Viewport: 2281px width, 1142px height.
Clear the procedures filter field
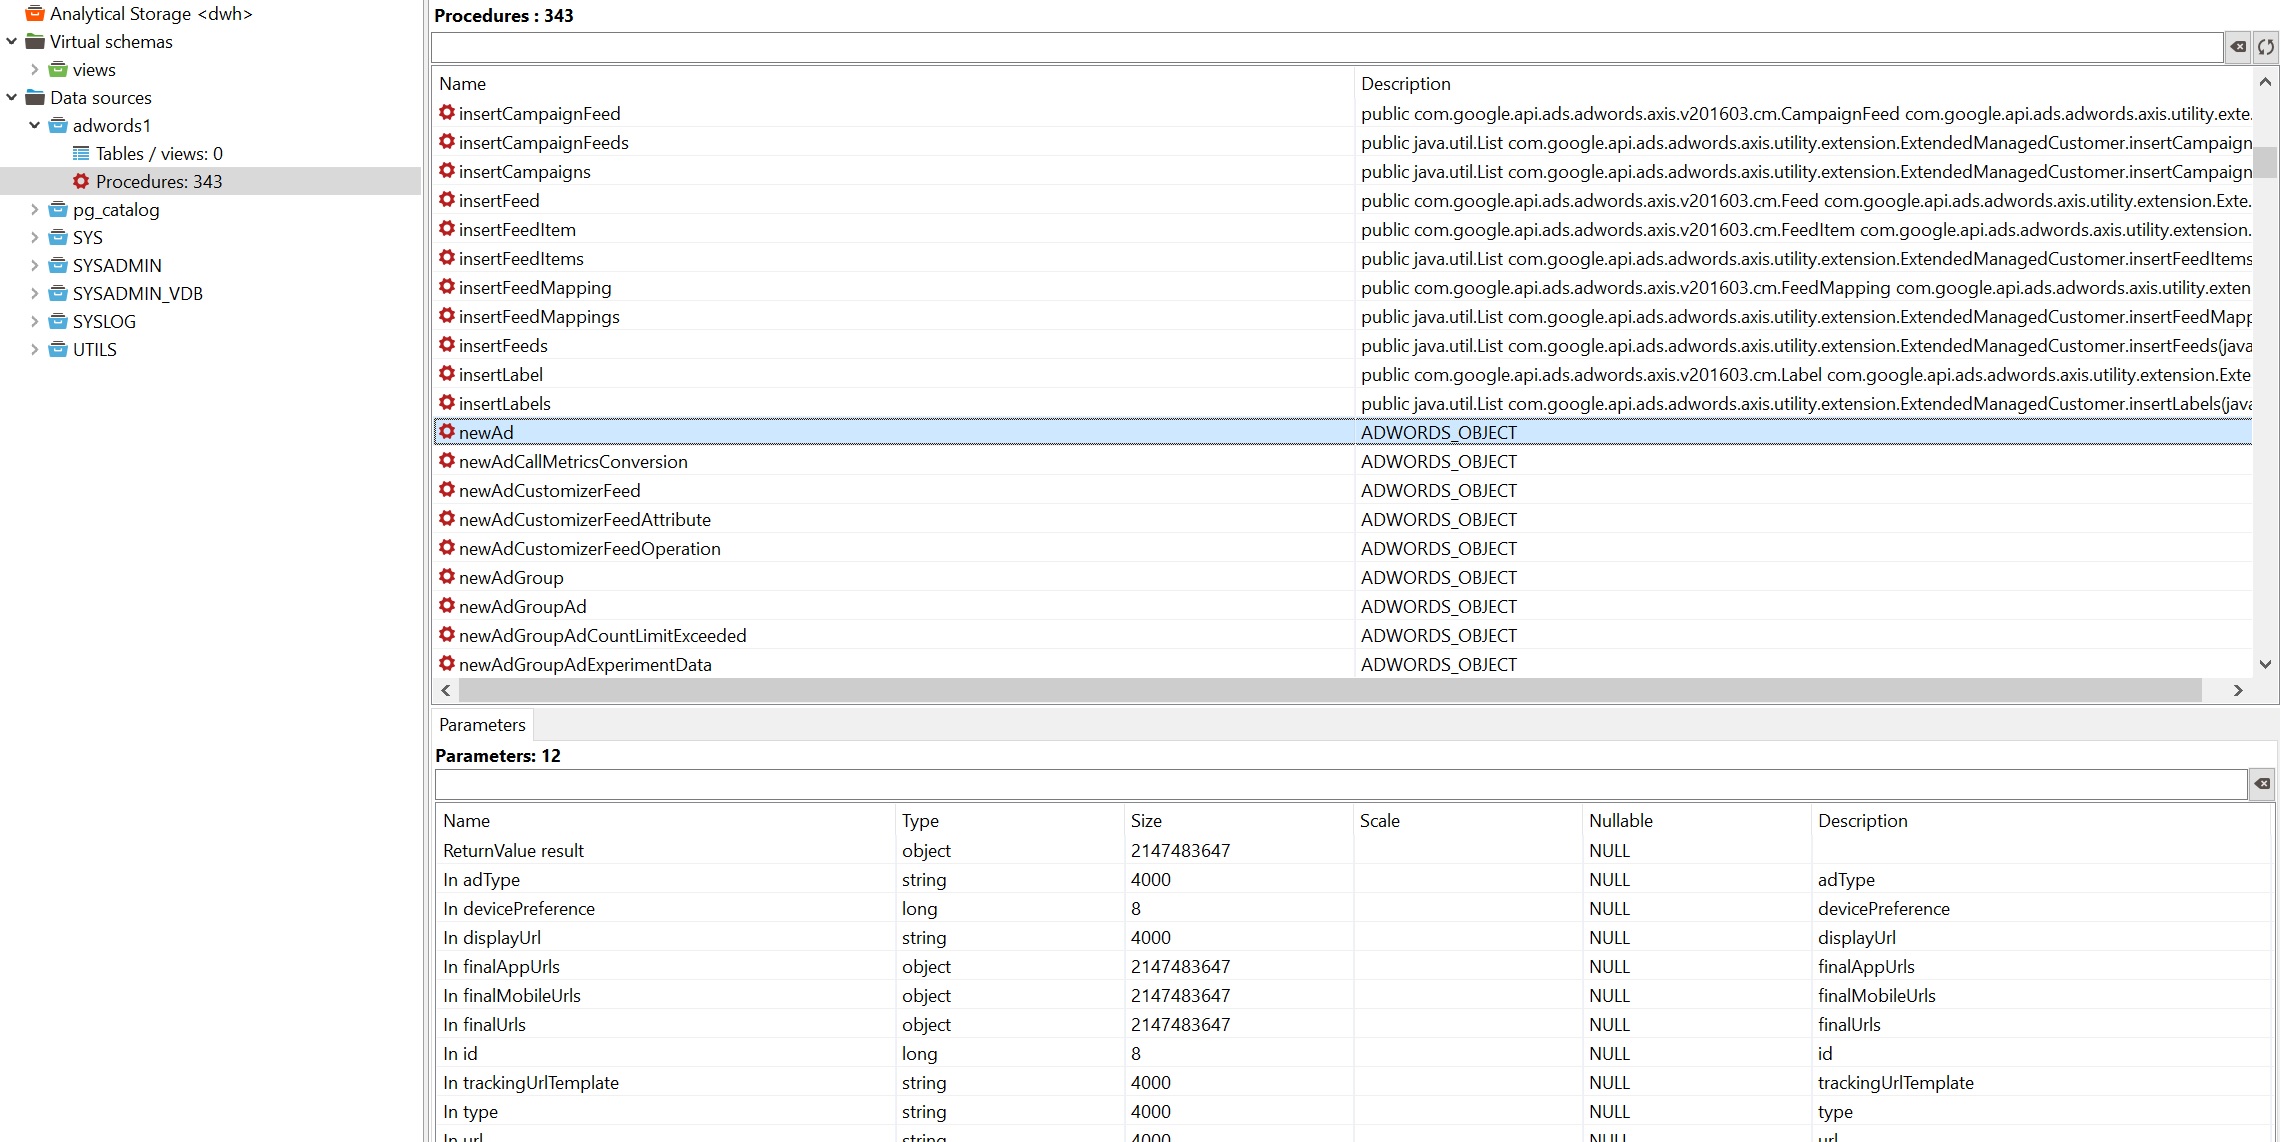(x=2238, y=47)
